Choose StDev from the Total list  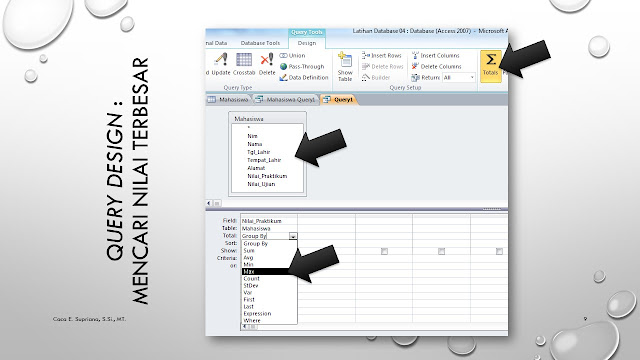(269, 286)
